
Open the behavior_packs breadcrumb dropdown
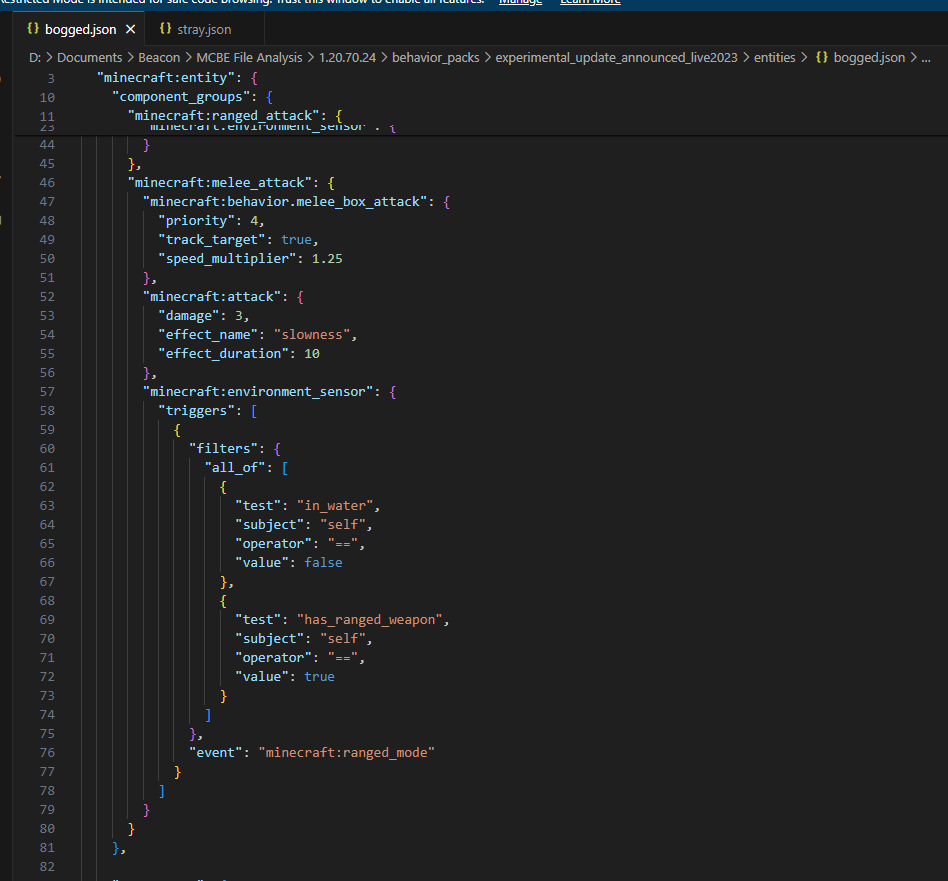click(437, 58)
